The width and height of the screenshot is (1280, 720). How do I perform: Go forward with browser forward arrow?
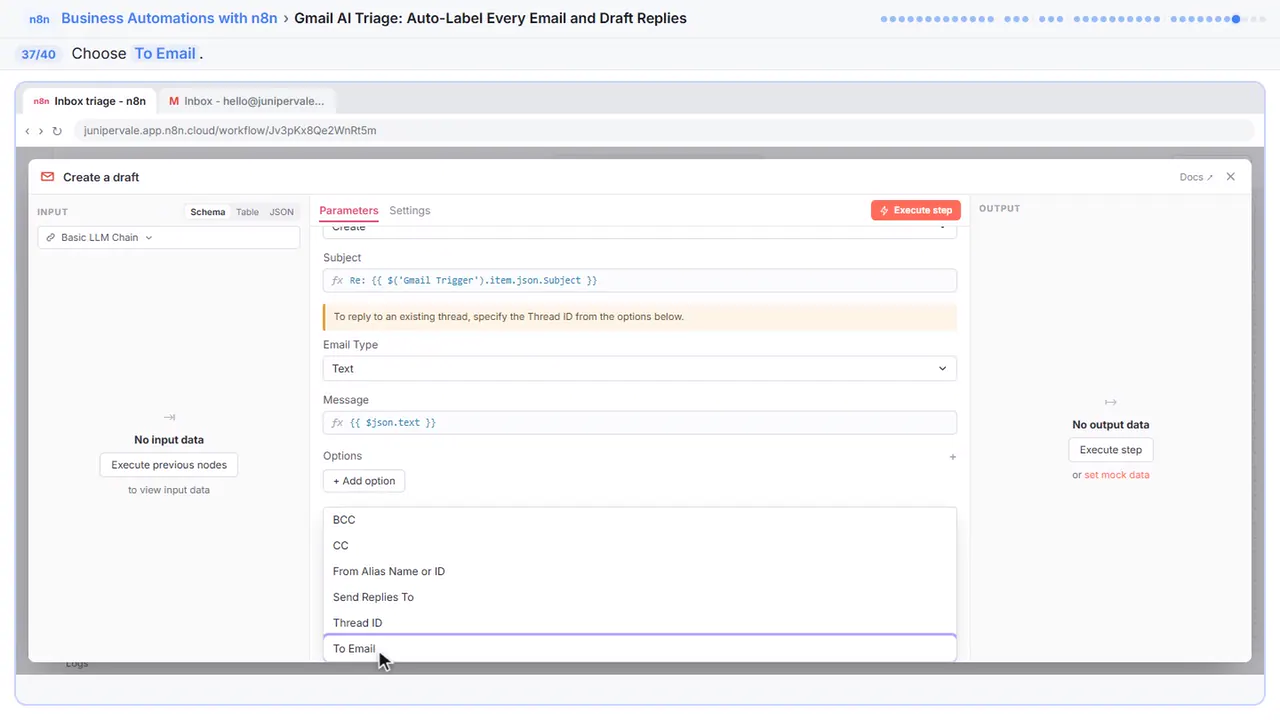41,131
